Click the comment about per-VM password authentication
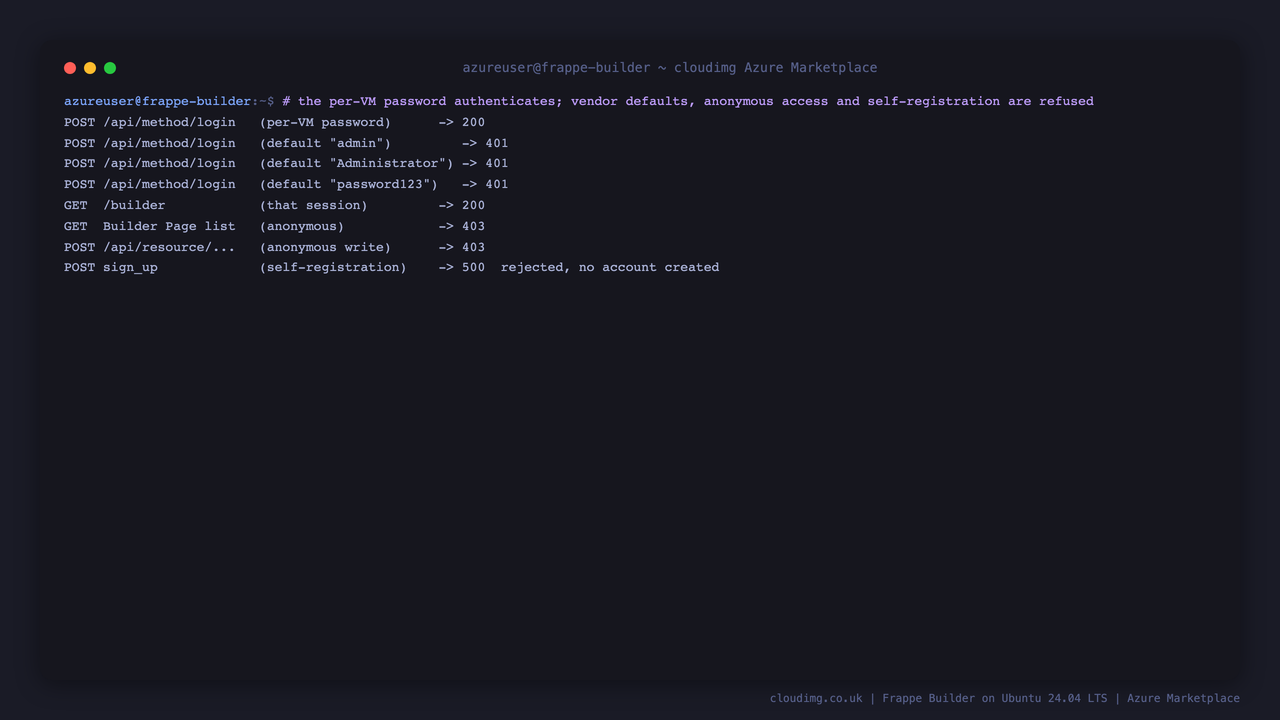Image resolution: width=1280 pixels, height=720 pixels. 688,101
